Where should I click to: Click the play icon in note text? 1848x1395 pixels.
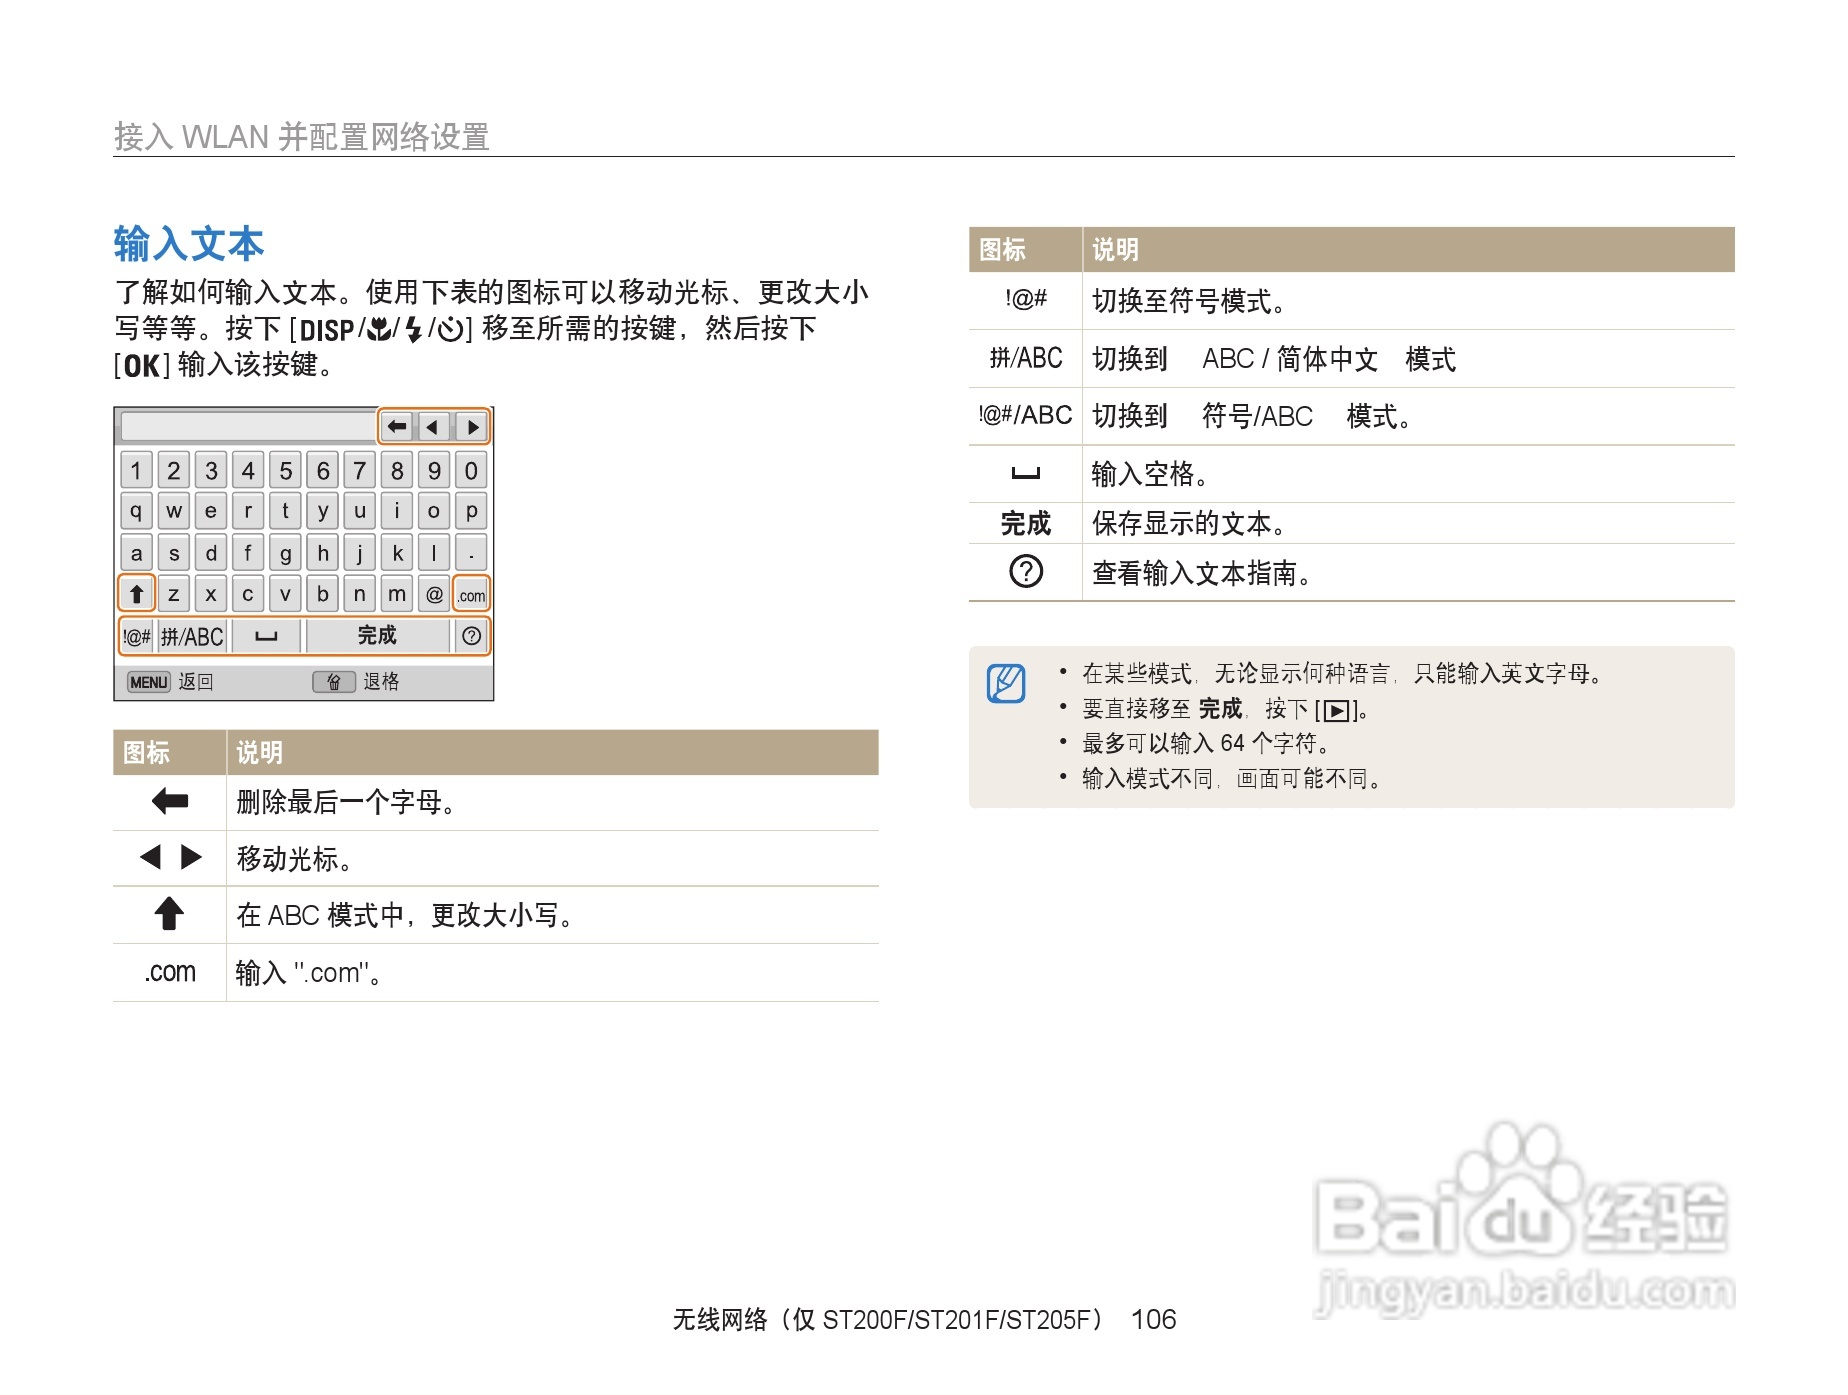click(1336, 711)
